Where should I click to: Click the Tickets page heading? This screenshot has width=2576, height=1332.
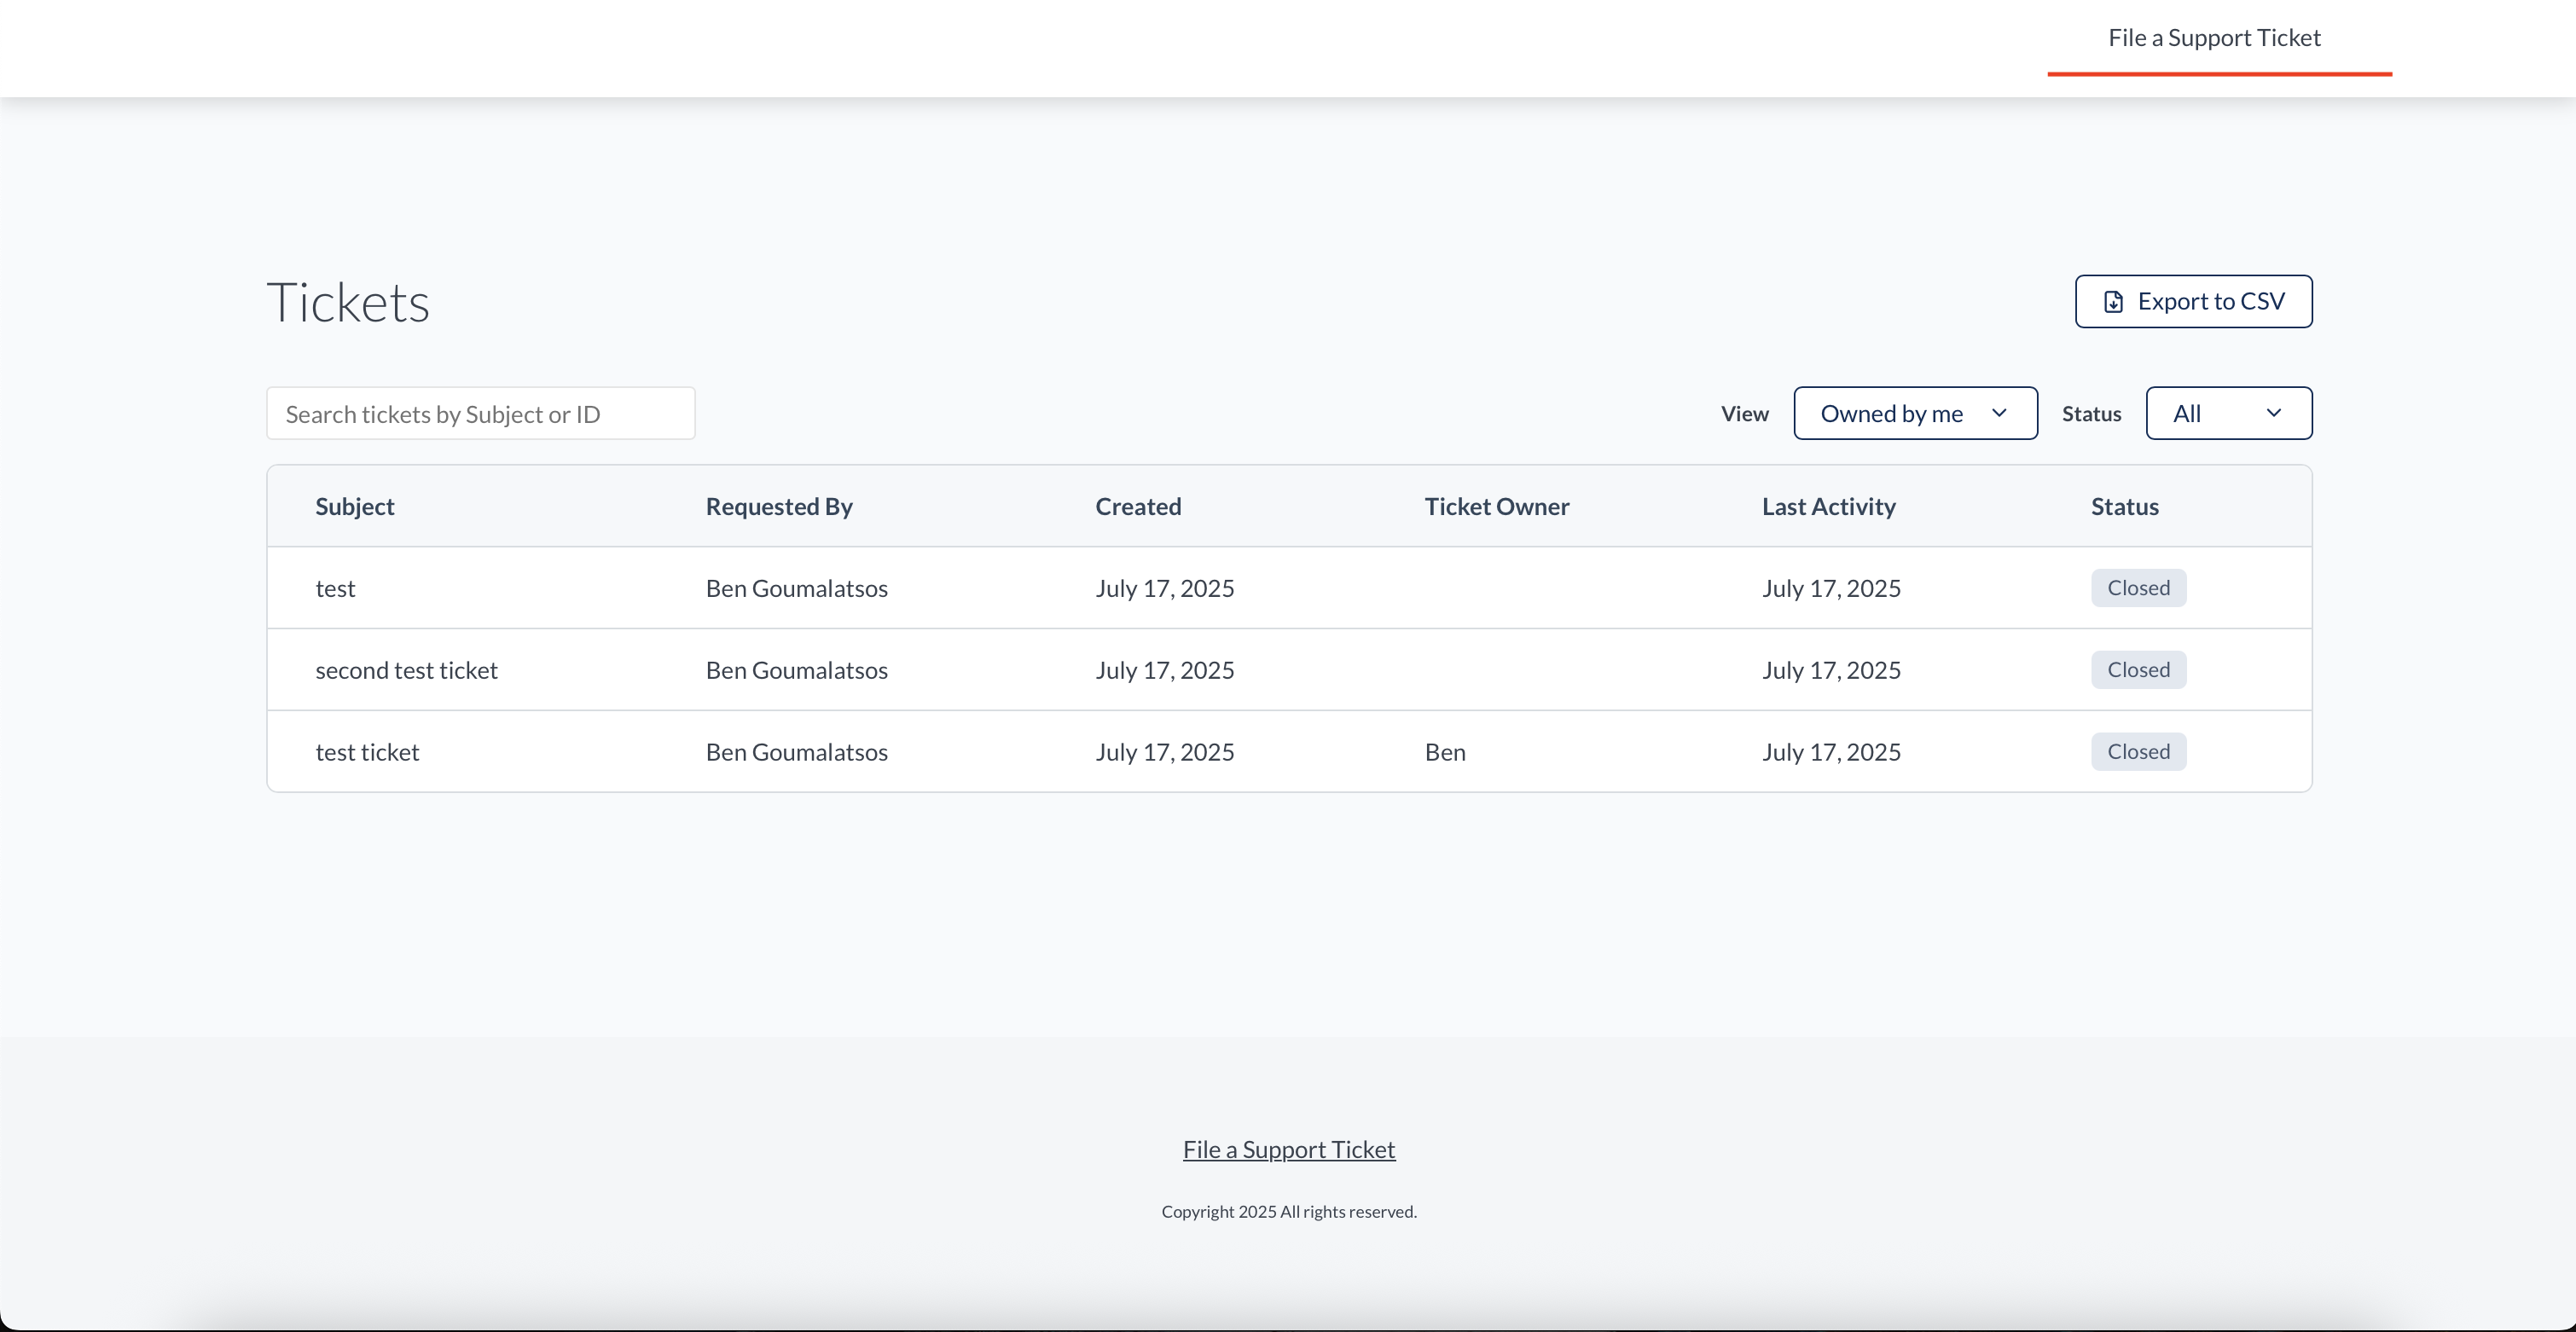(348, 302)
